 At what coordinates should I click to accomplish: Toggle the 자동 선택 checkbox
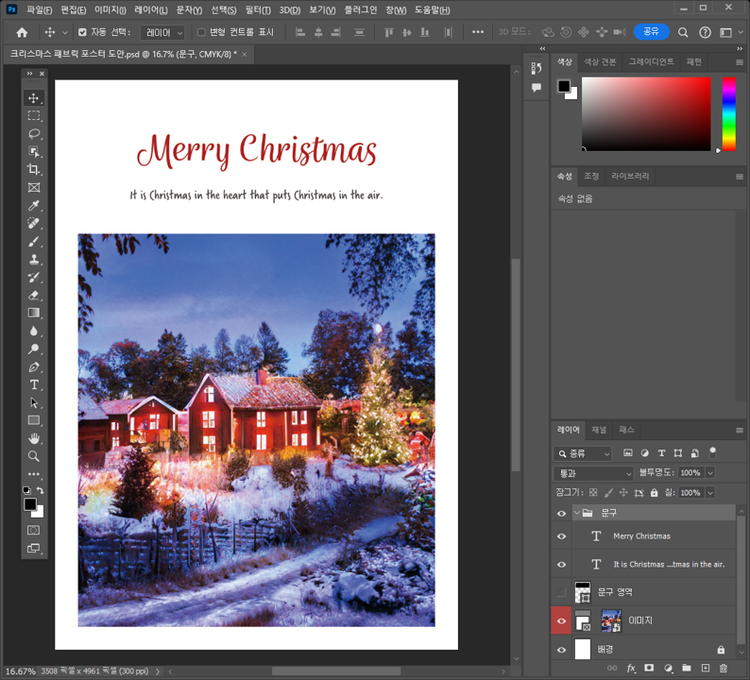pos(83,32)
